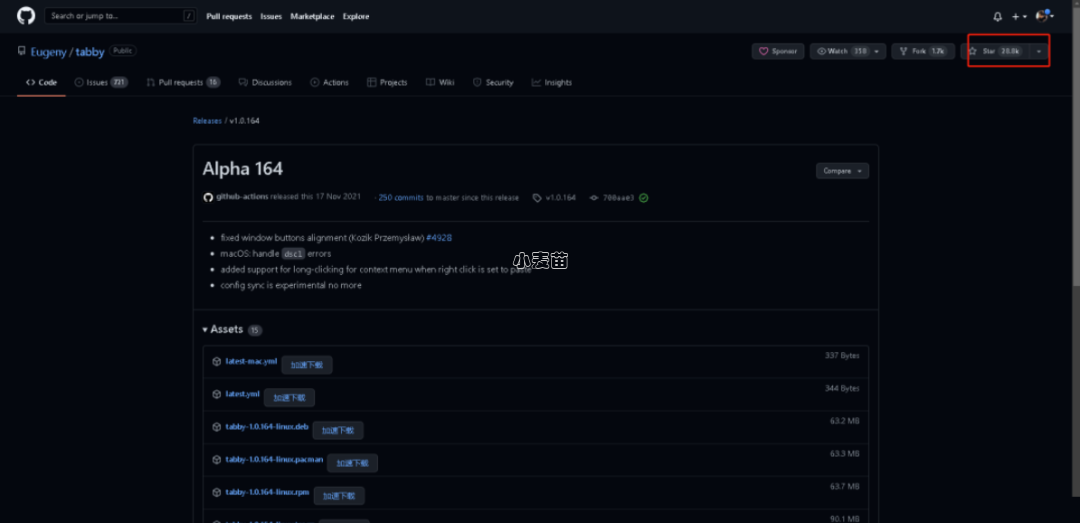Click the package icon beside tabby-1.0.164-linux.deb

217,427
